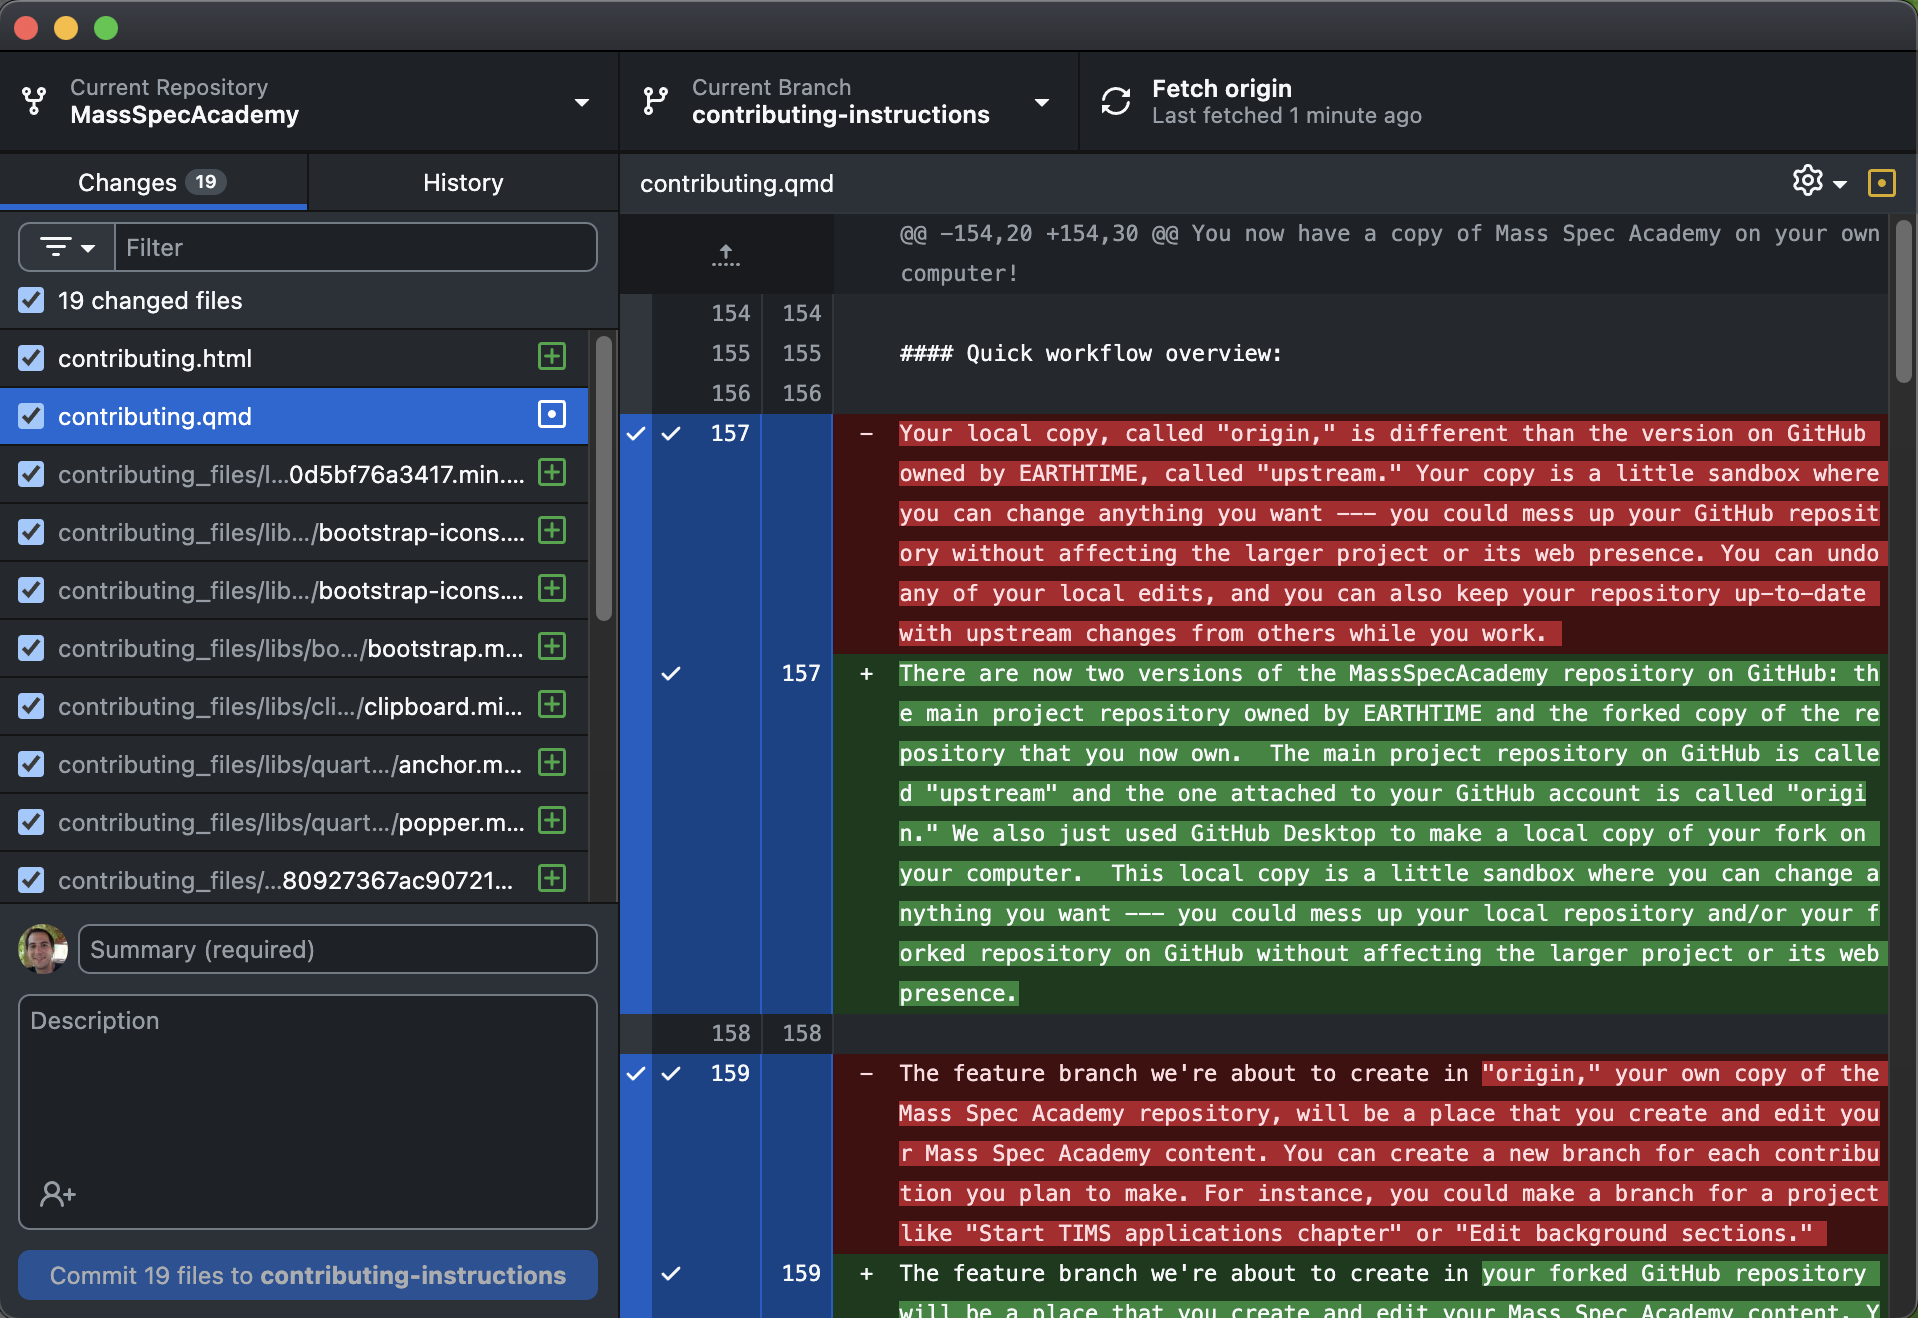
Task: Click the modified file indicator icon in diff header
Action: click(x=1881, y=183)
